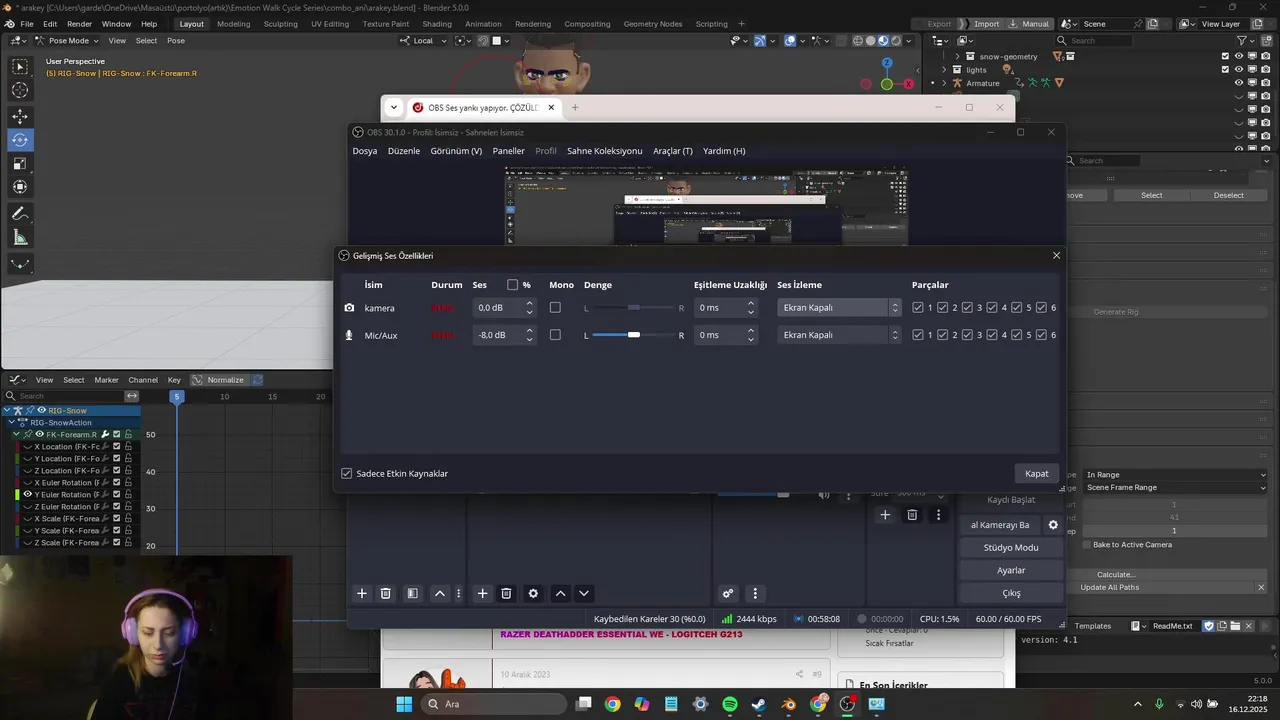The height and width of the screenshot is (720, 1280).
Task: Enable Bake to Active Camera checkbox
Action: [x=1087, y=545]
